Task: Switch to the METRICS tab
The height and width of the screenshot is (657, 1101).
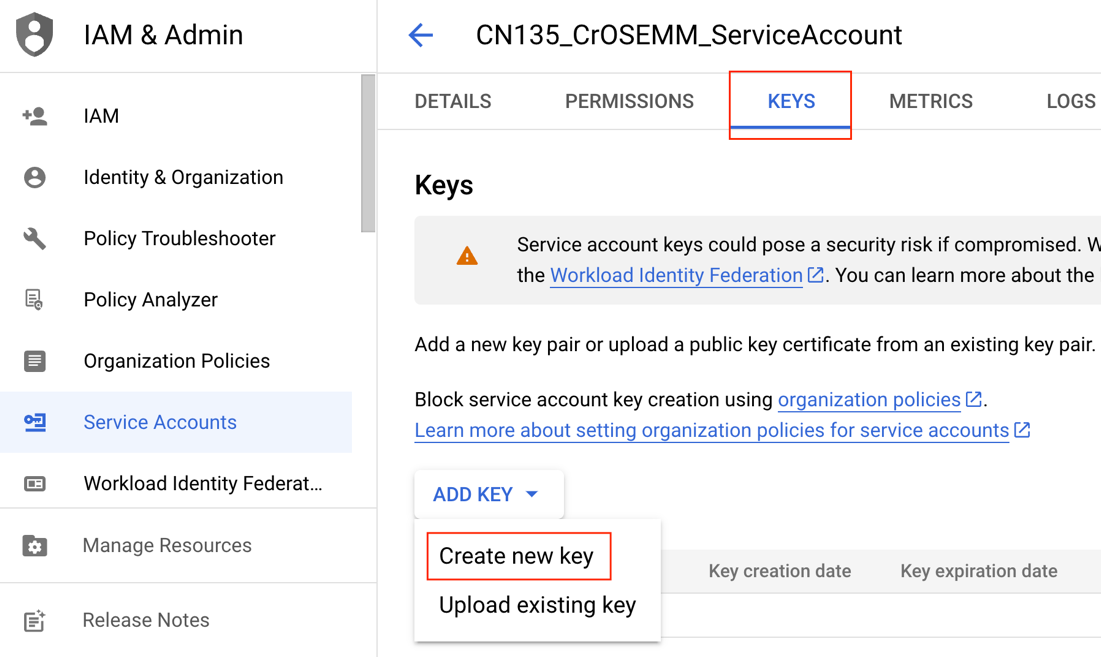Action: (x=930, y=102)
